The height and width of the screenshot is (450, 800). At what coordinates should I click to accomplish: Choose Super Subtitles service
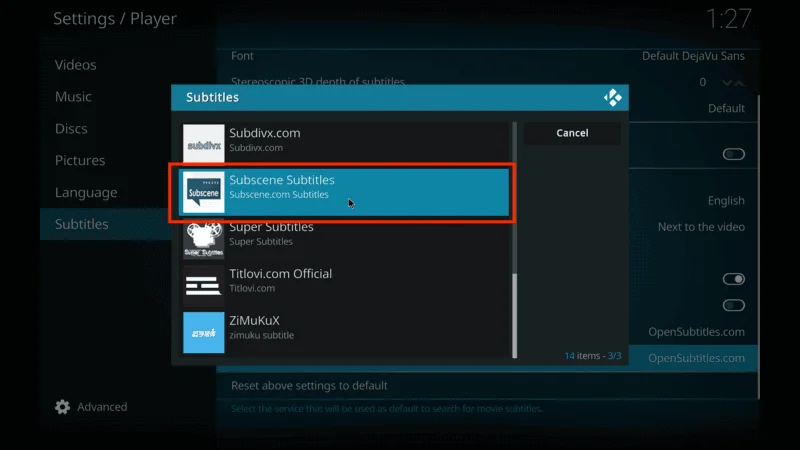click(x=345, y=239)
